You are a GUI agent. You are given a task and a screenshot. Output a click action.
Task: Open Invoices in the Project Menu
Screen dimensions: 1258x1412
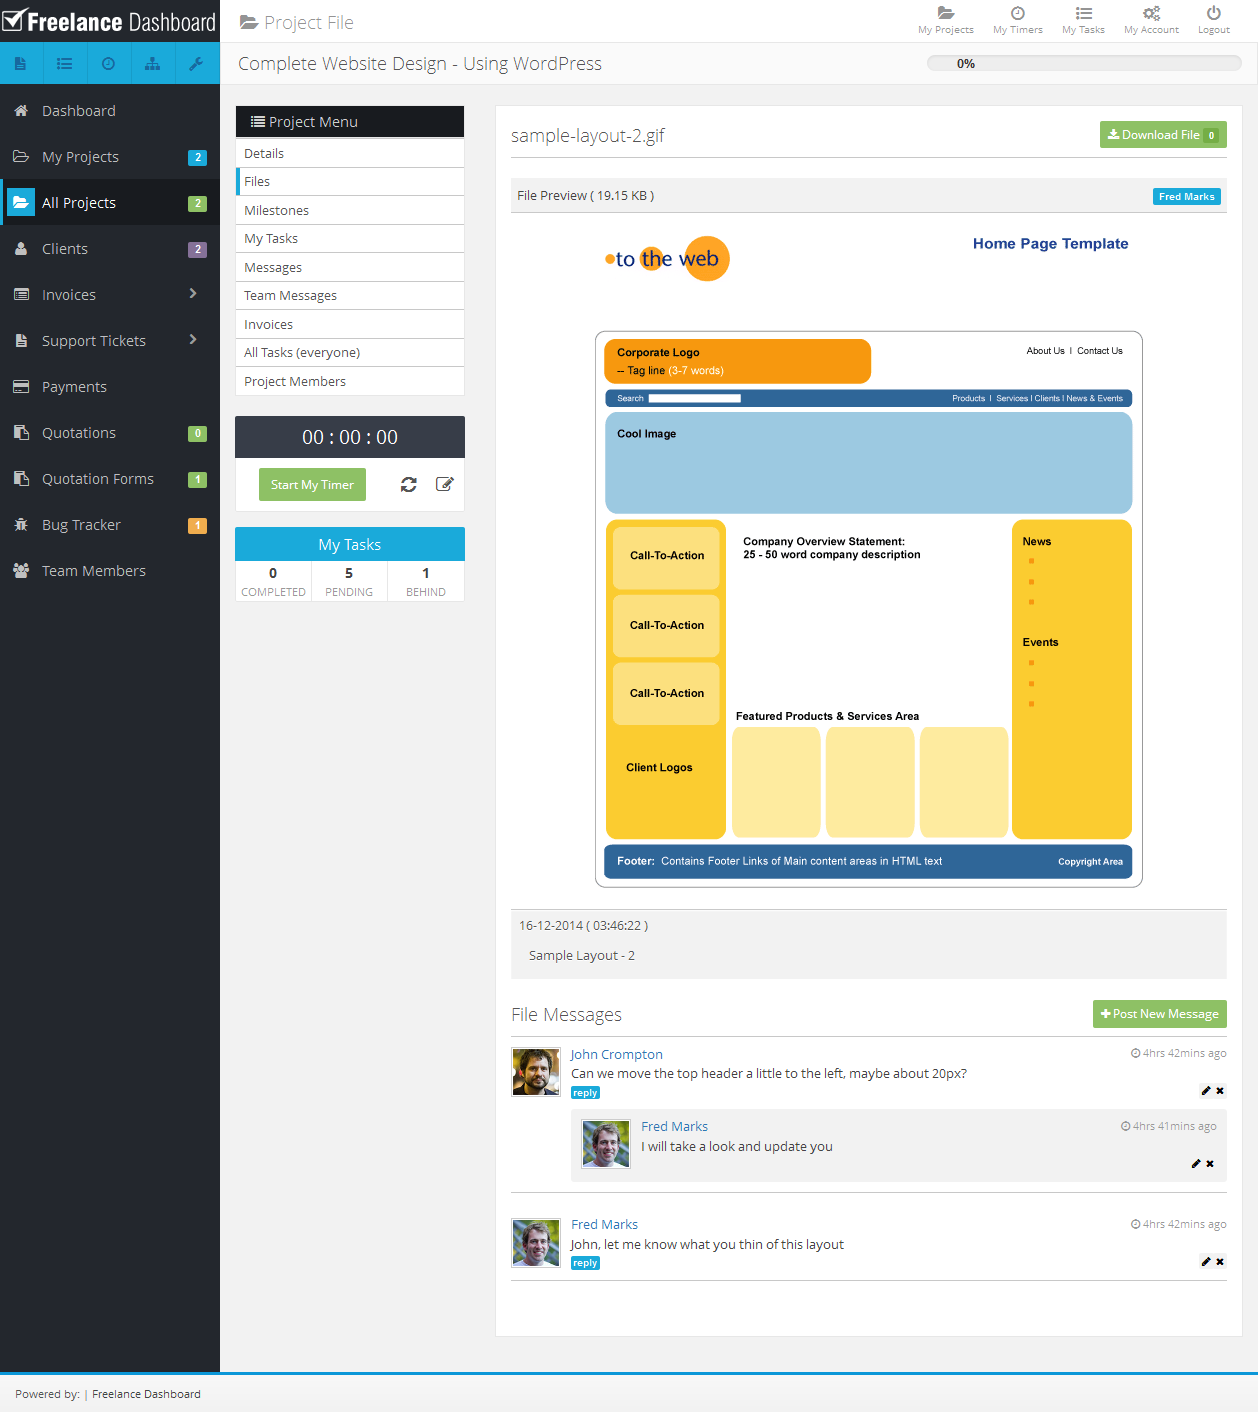click(350, 325)
